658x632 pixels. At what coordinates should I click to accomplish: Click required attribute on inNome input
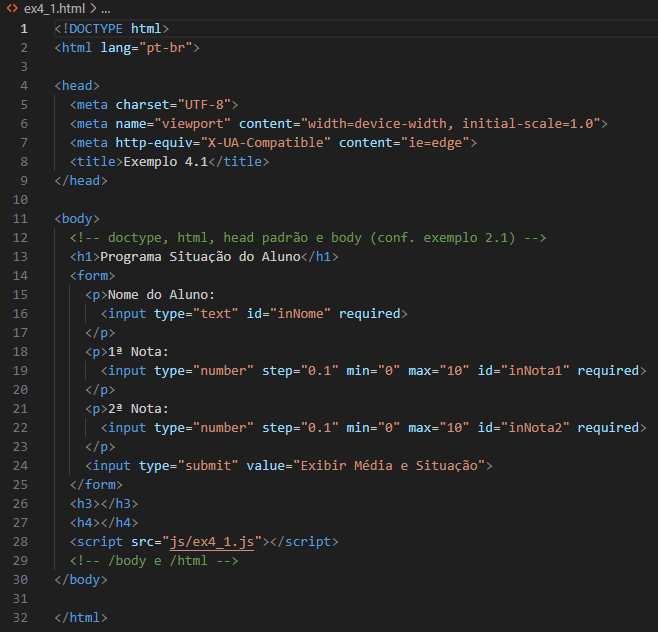370,314
